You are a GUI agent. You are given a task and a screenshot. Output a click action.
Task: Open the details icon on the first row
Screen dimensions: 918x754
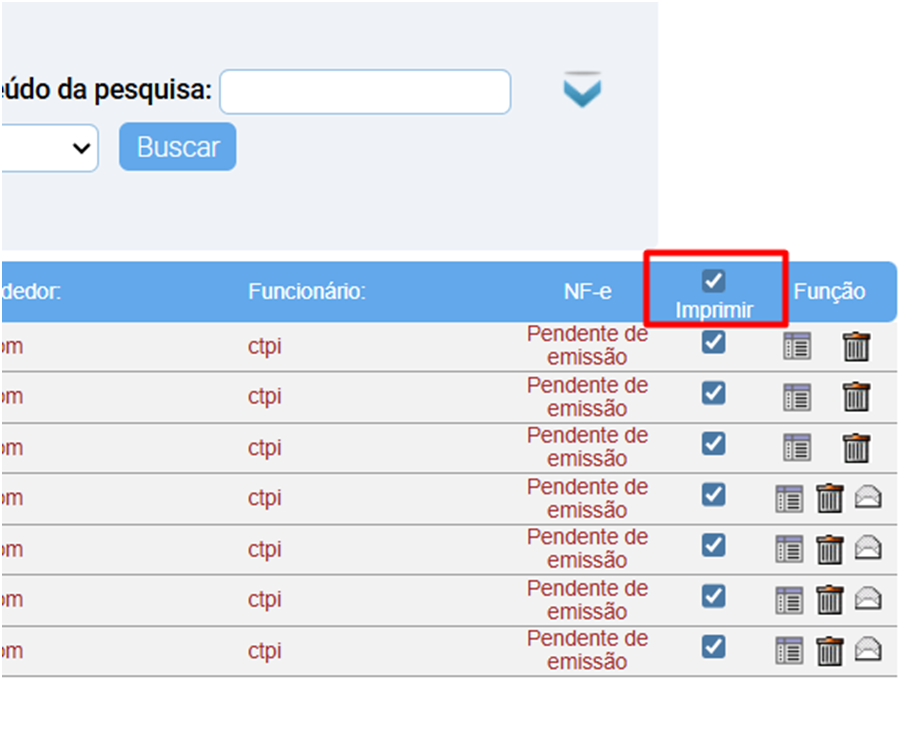click(796, 345)
